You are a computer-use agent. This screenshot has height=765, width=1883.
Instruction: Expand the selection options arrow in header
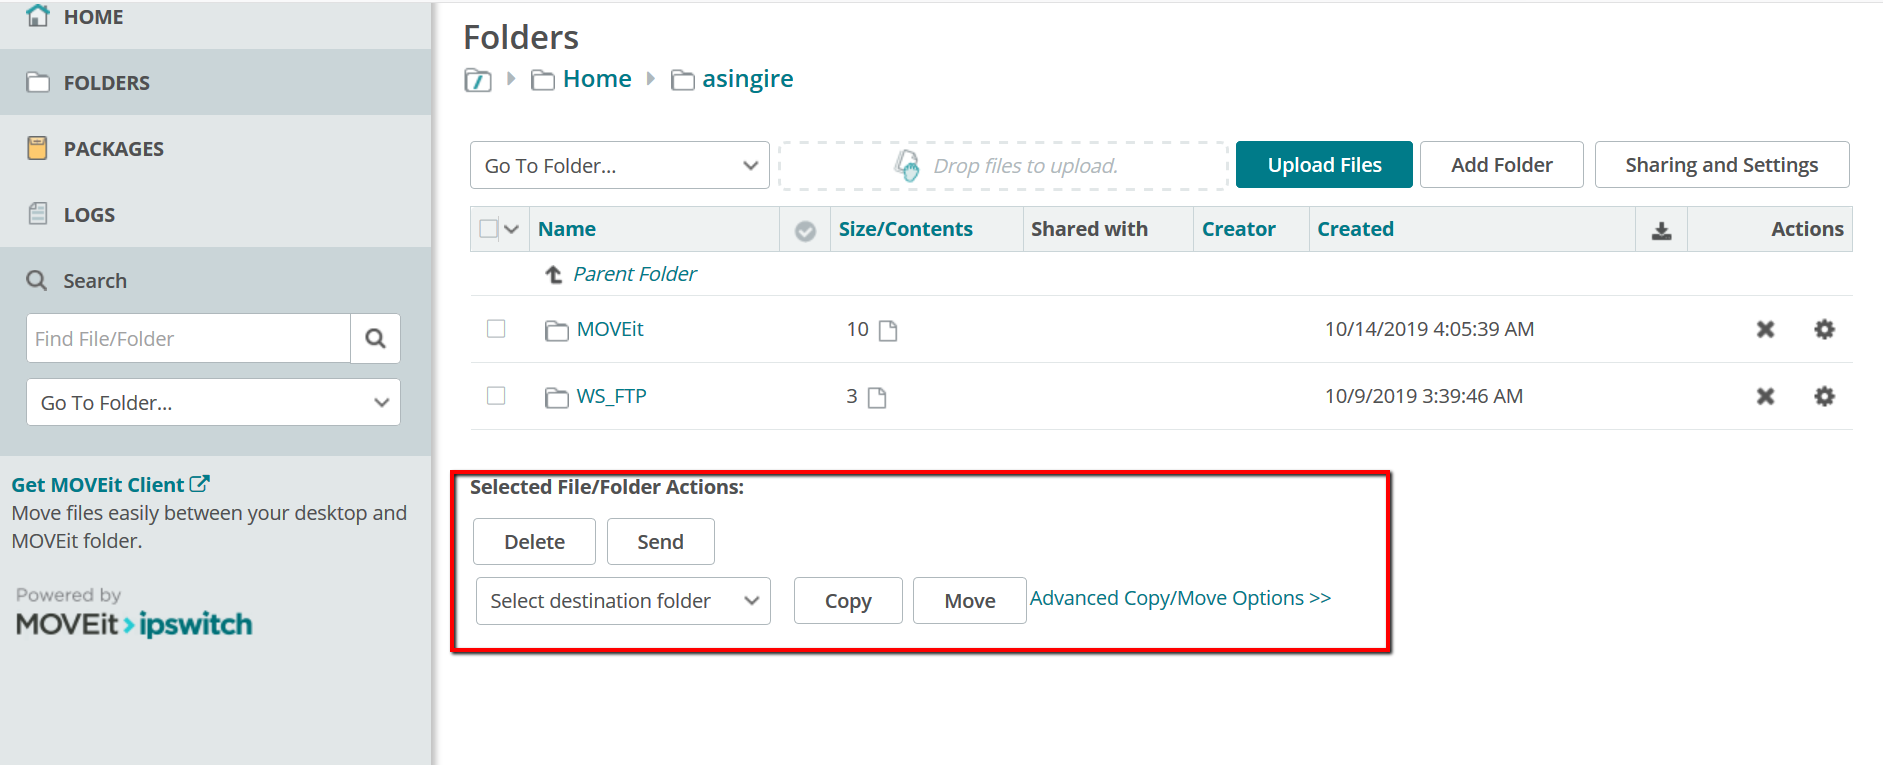click(x=512, y=229)
